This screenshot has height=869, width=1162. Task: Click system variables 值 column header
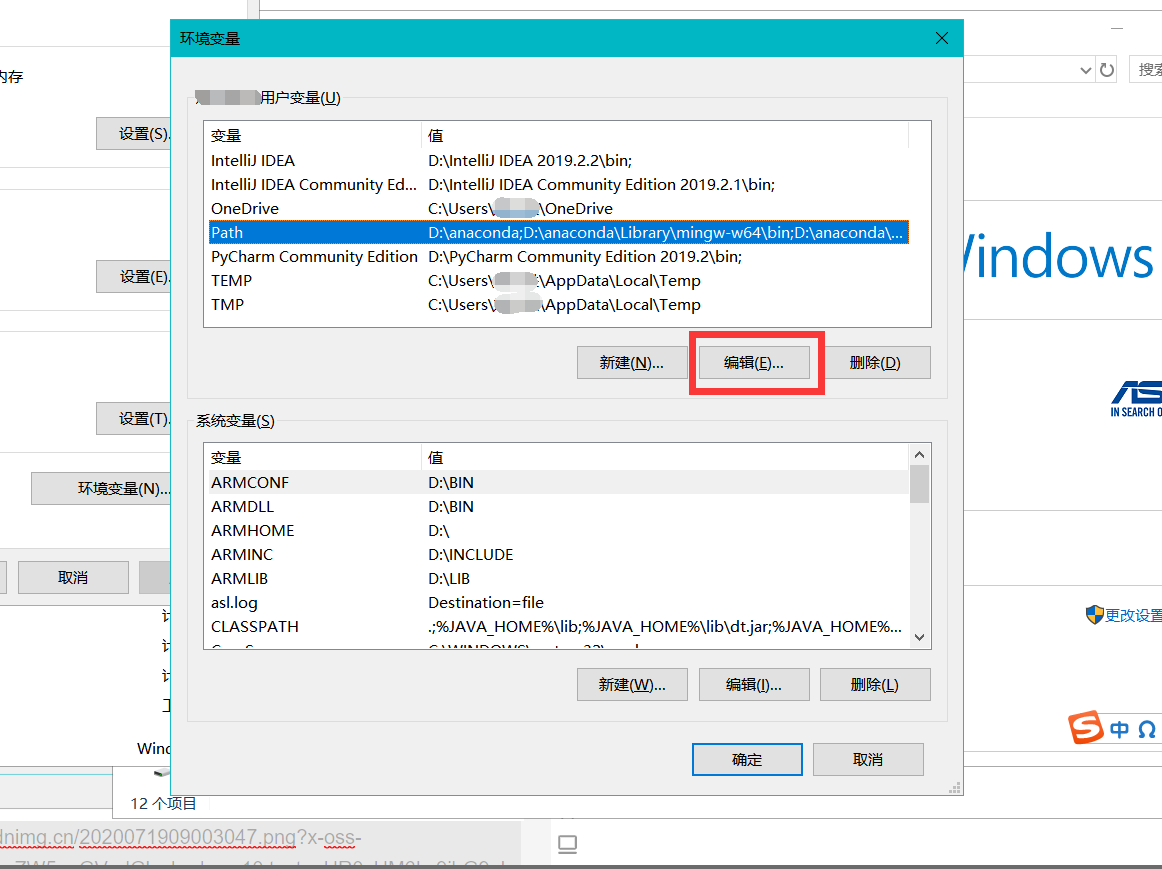pos(665,458)
